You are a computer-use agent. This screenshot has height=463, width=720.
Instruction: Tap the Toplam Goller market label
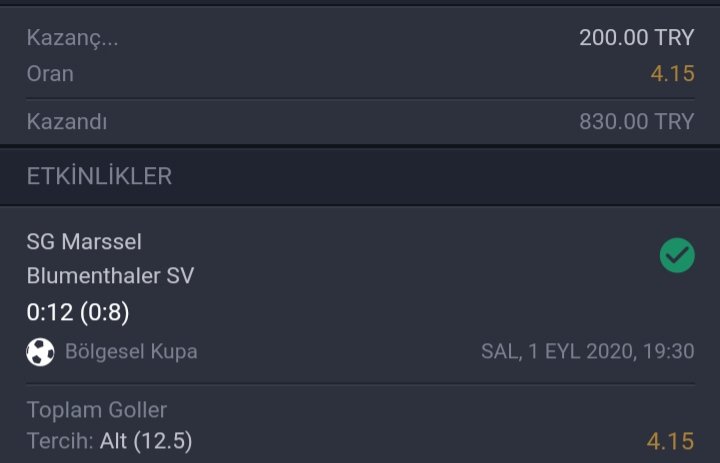click(x=97, y=410)
